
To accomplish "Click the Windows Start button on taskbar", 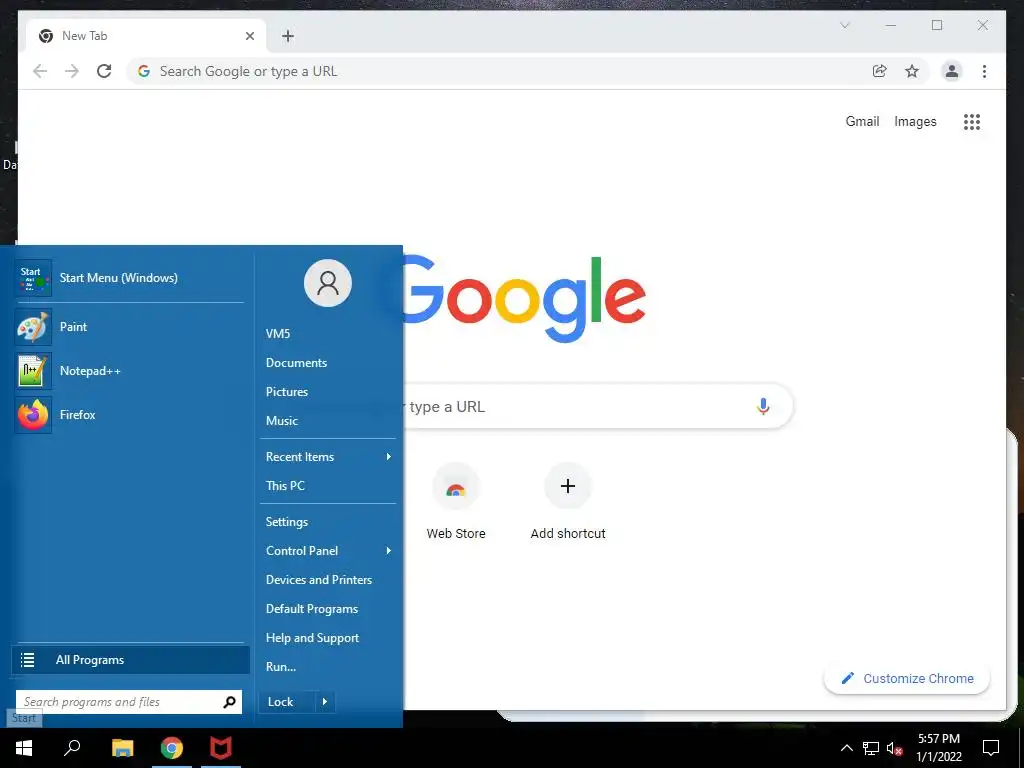I will 24,748.
